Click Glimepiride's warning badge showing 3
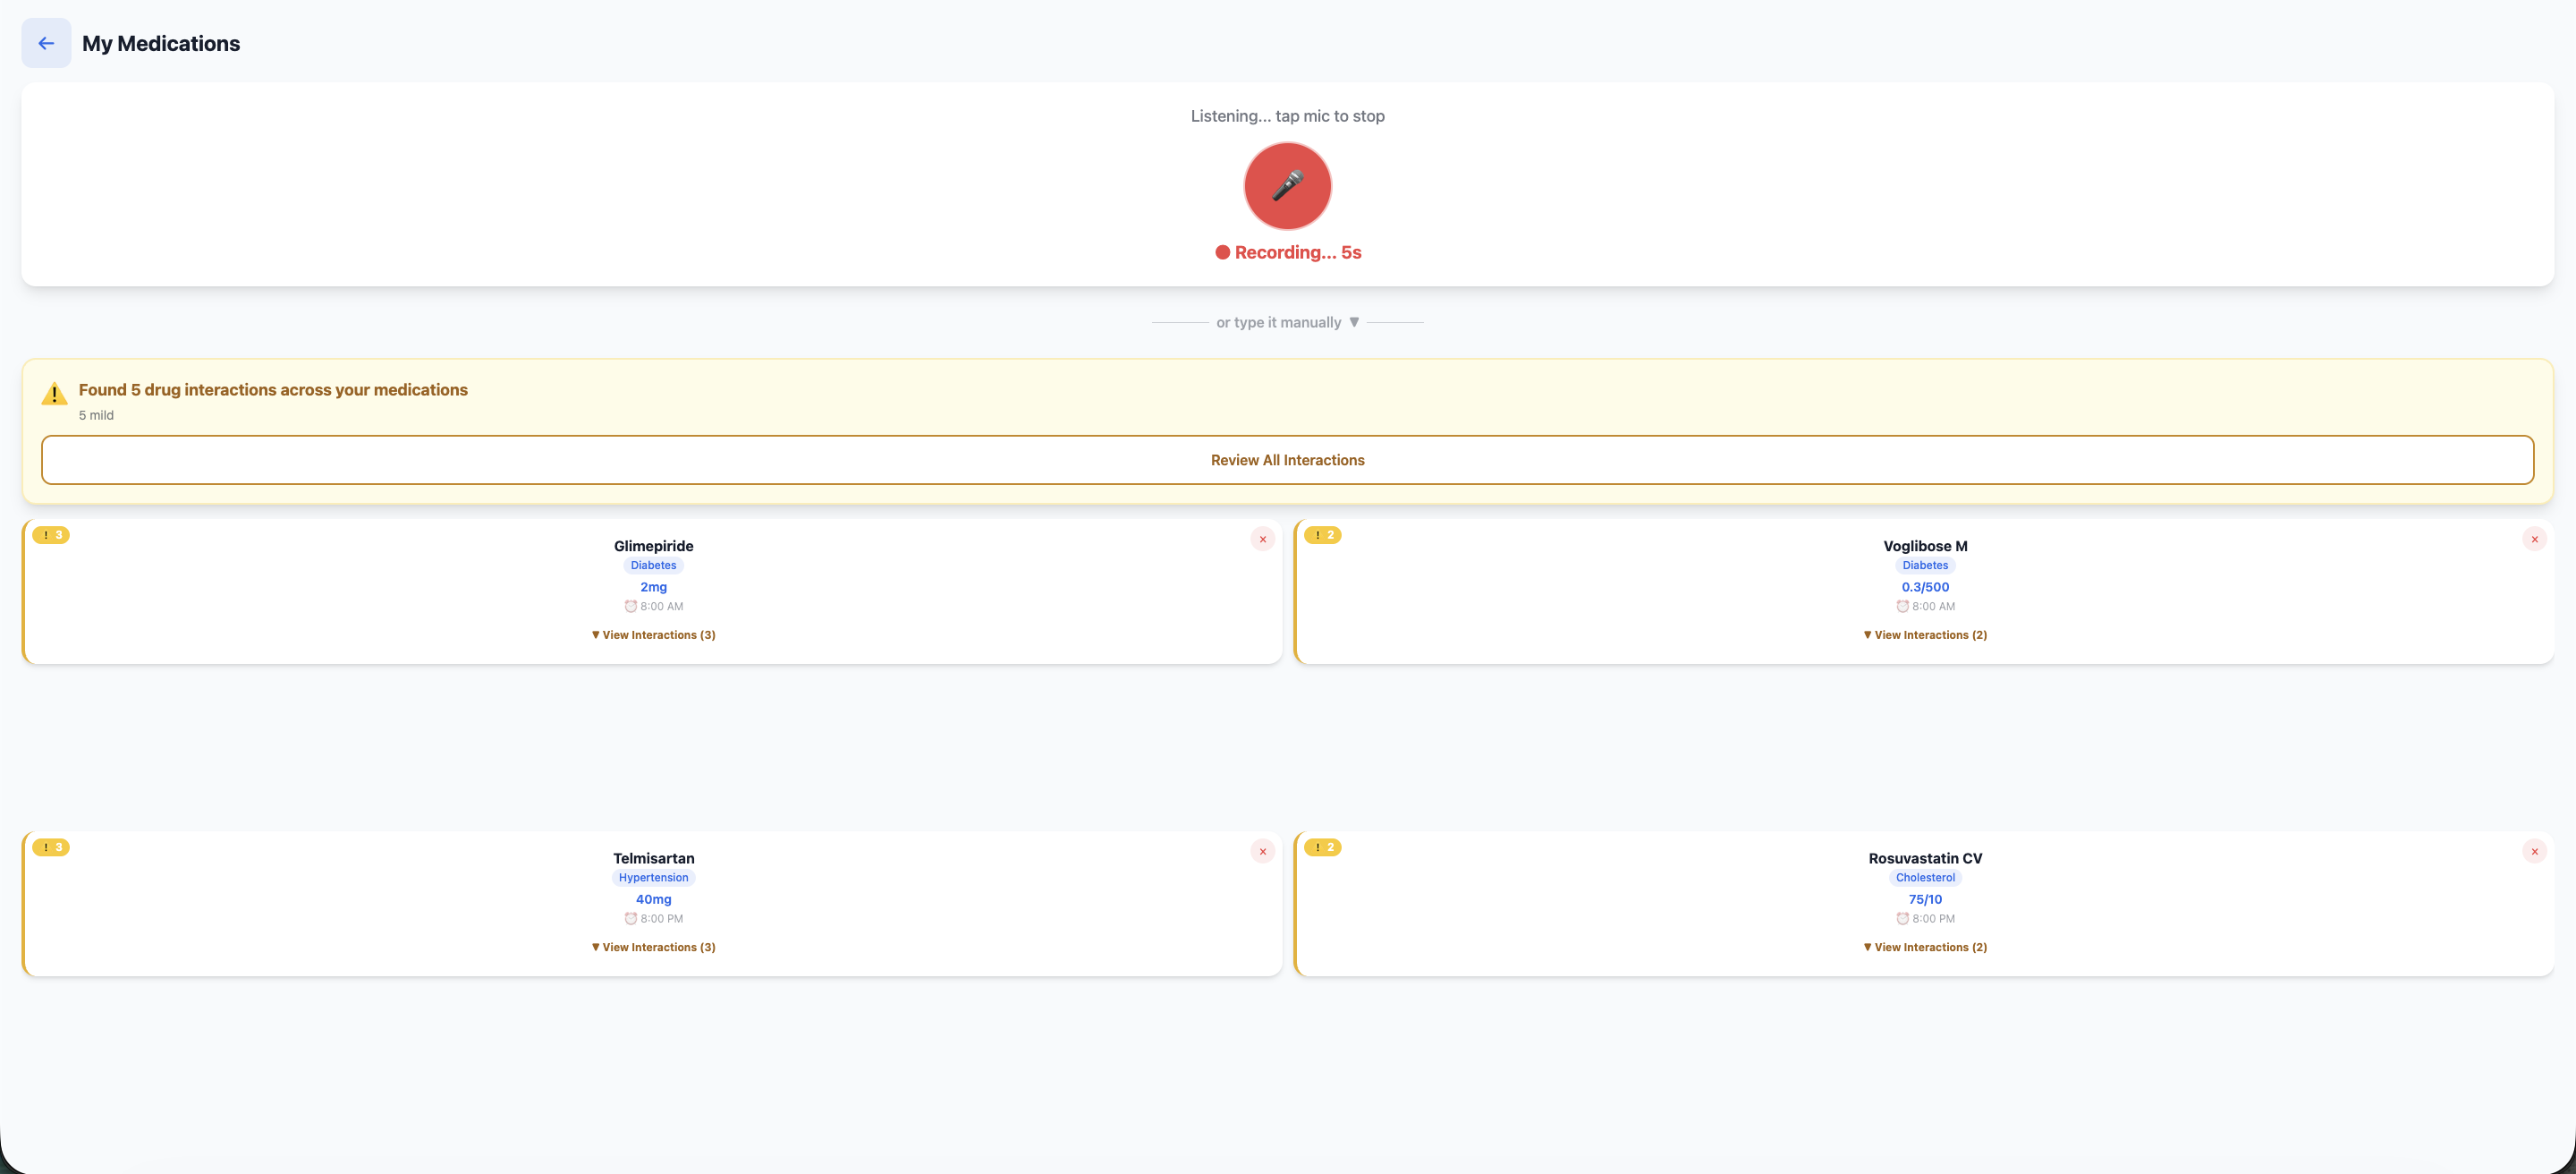Image resolution: width=2576 pixels, height=1174 pixels. 51,535
